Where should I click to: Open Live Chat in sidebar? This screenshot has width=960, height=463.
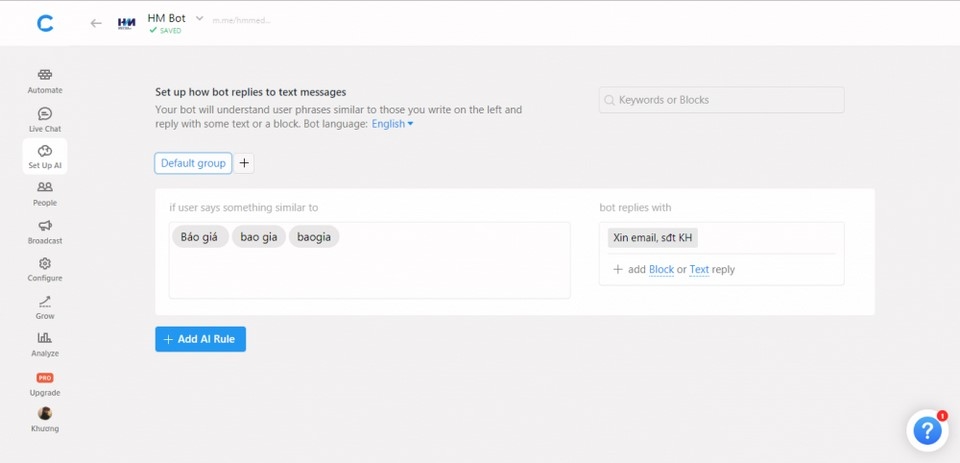45,120
